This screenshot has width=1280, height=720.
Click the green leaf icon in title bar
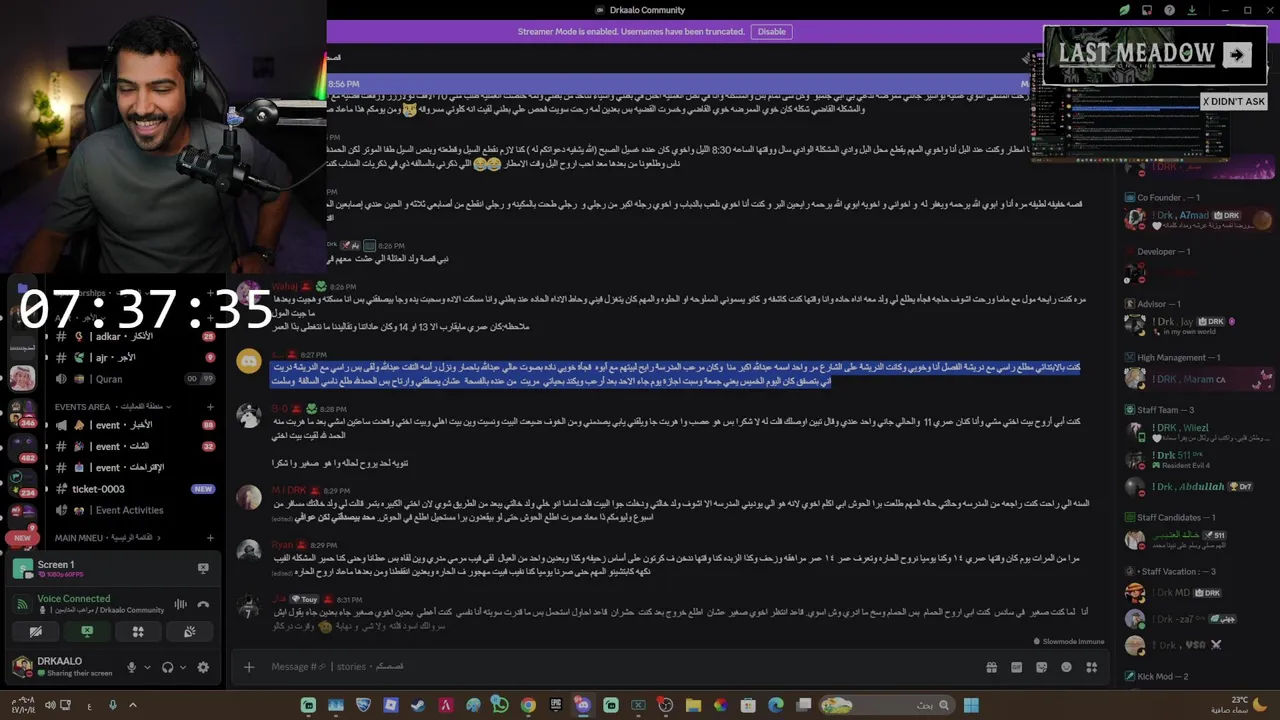coord(1124,10)
